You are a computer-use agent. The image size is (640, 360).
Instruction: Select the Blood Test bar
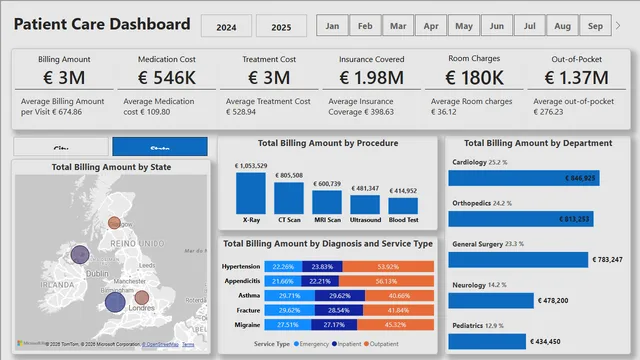pyautogui.click(x=403, y=206)
